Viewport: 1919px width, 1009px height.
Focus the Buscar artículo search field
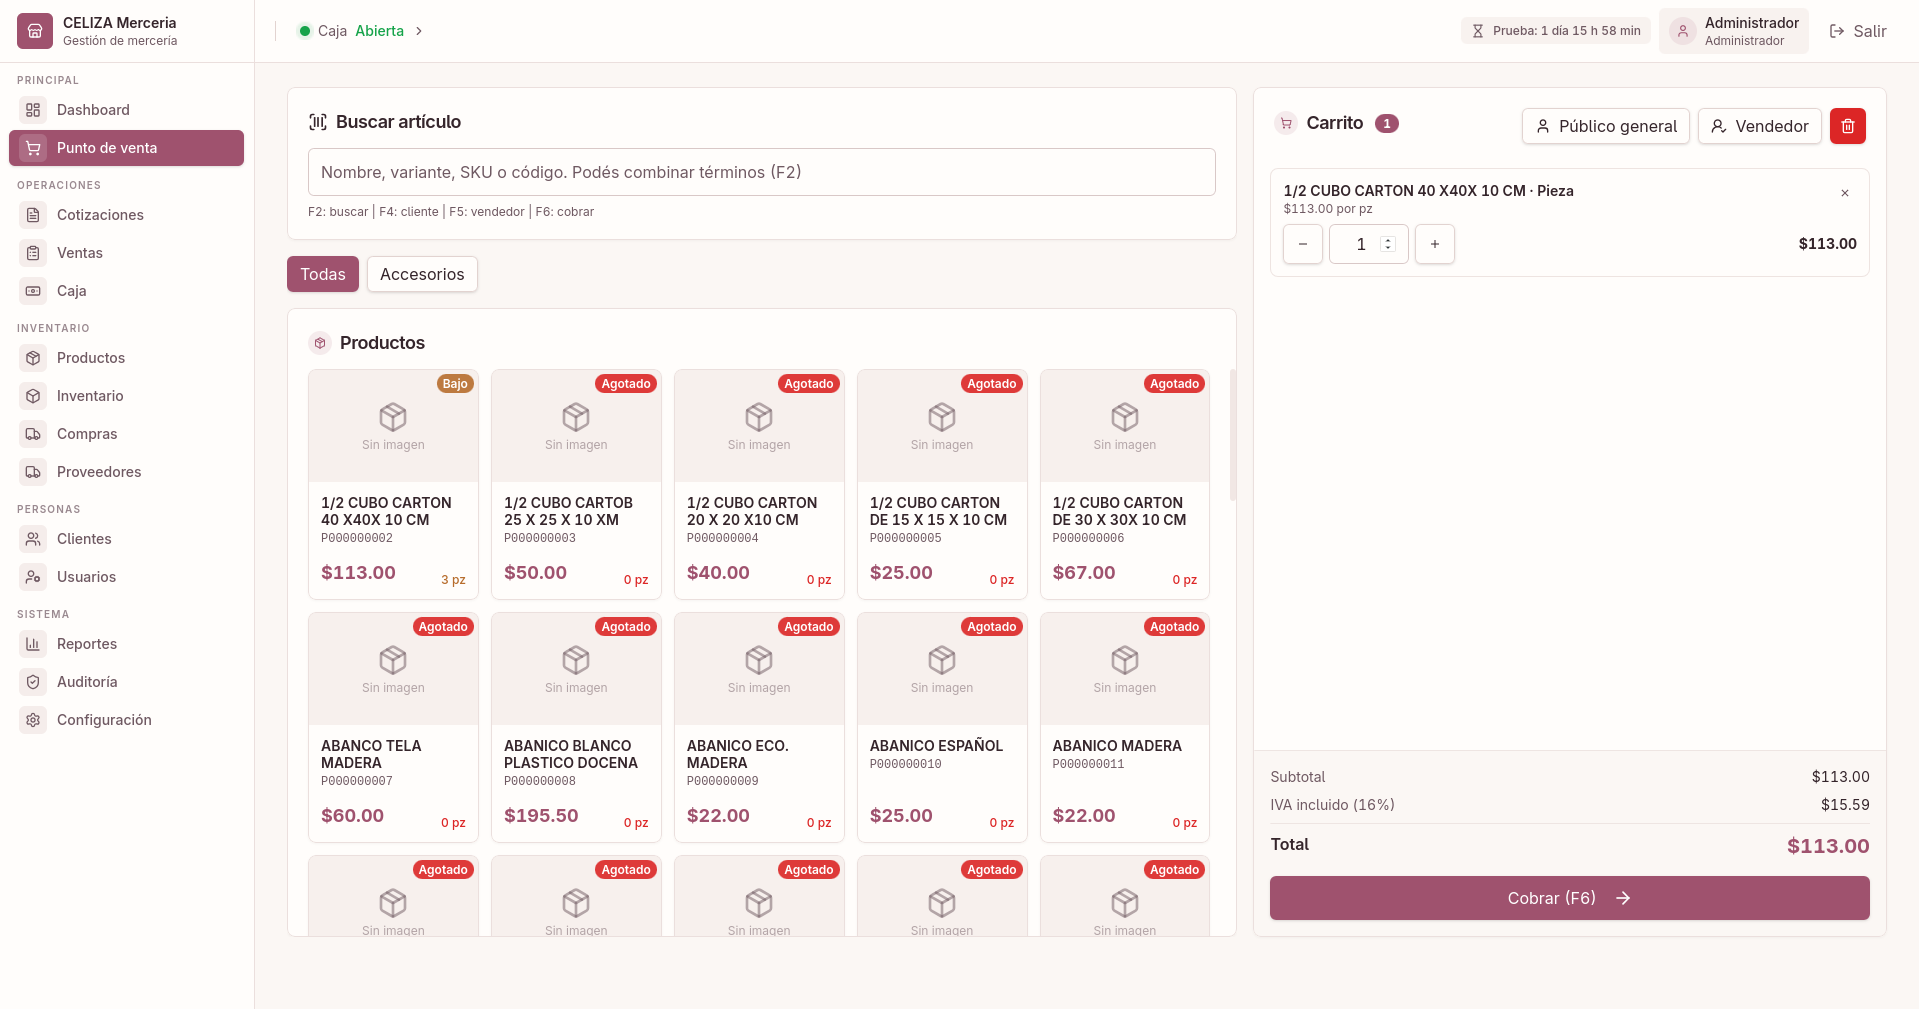pos(762,172)
